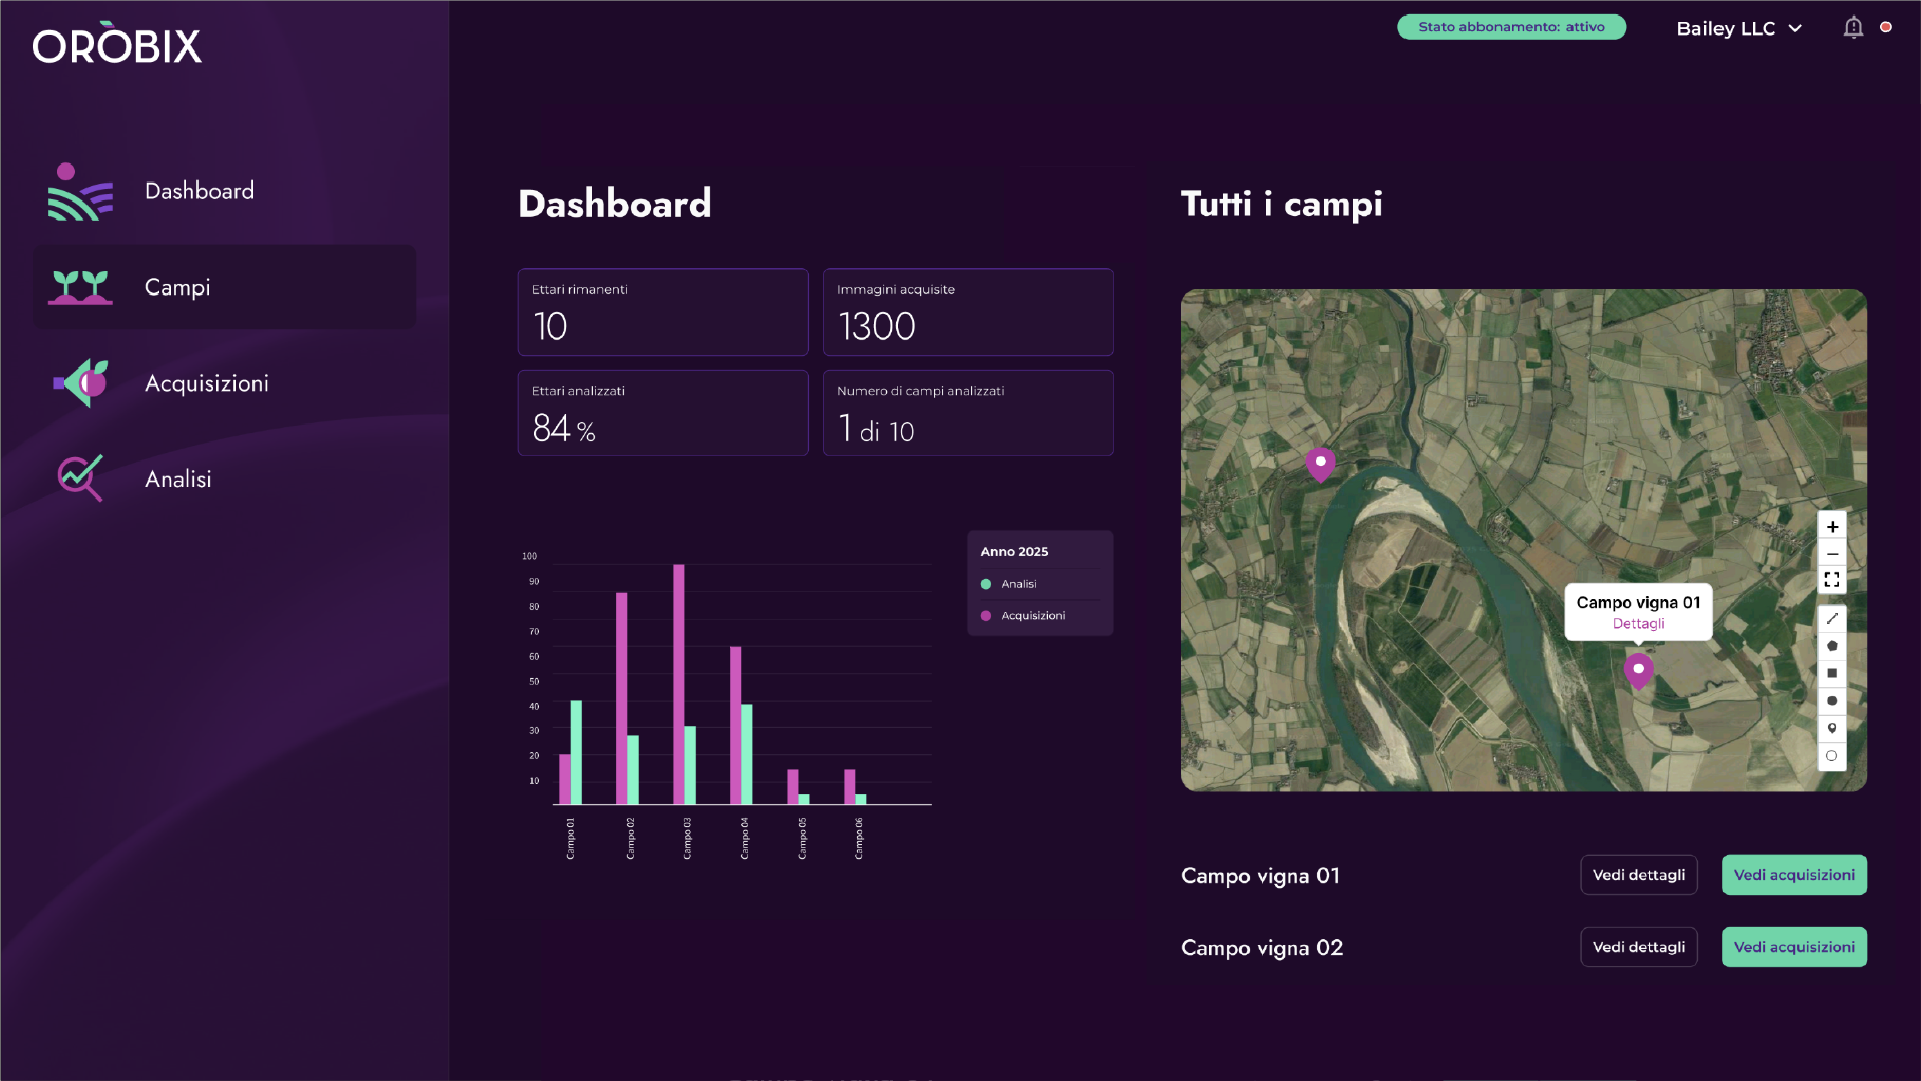
Task: Toggle Acquisizioni series in chart legend
Action: 1032,616
